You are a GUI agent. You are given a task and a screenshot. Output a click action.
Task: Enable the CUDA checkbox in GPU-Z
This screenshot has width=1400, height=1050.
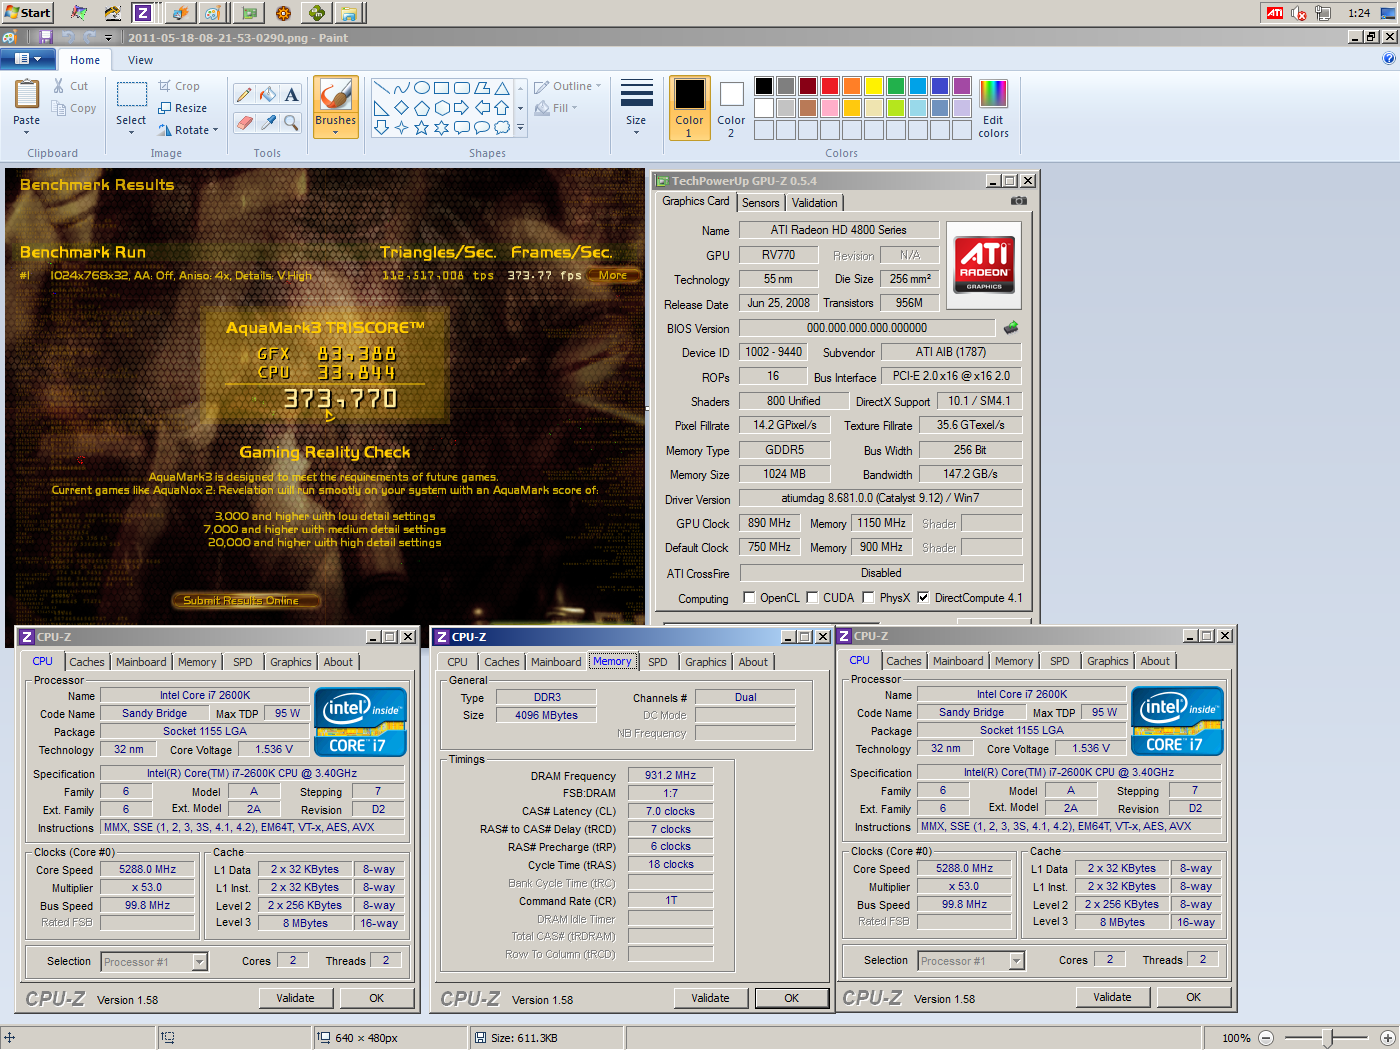click(813, 598)
